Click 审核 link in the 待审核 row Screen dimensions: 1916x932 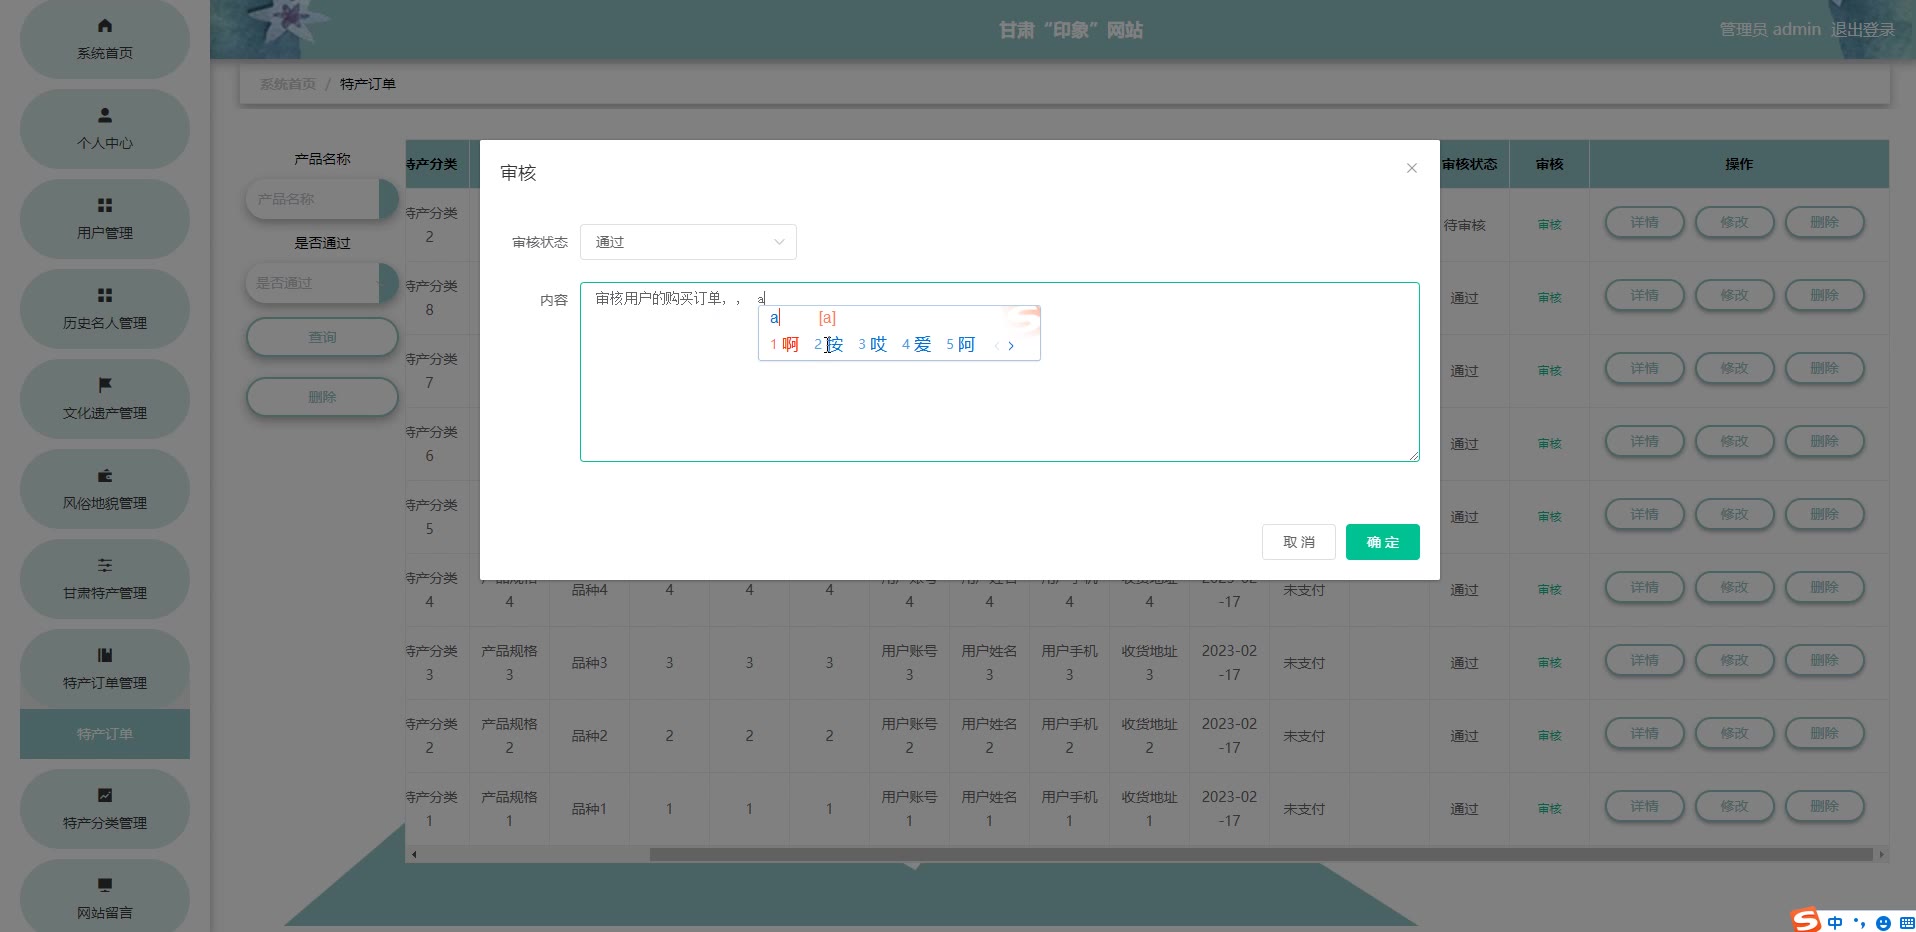[x=1550, y=225]
